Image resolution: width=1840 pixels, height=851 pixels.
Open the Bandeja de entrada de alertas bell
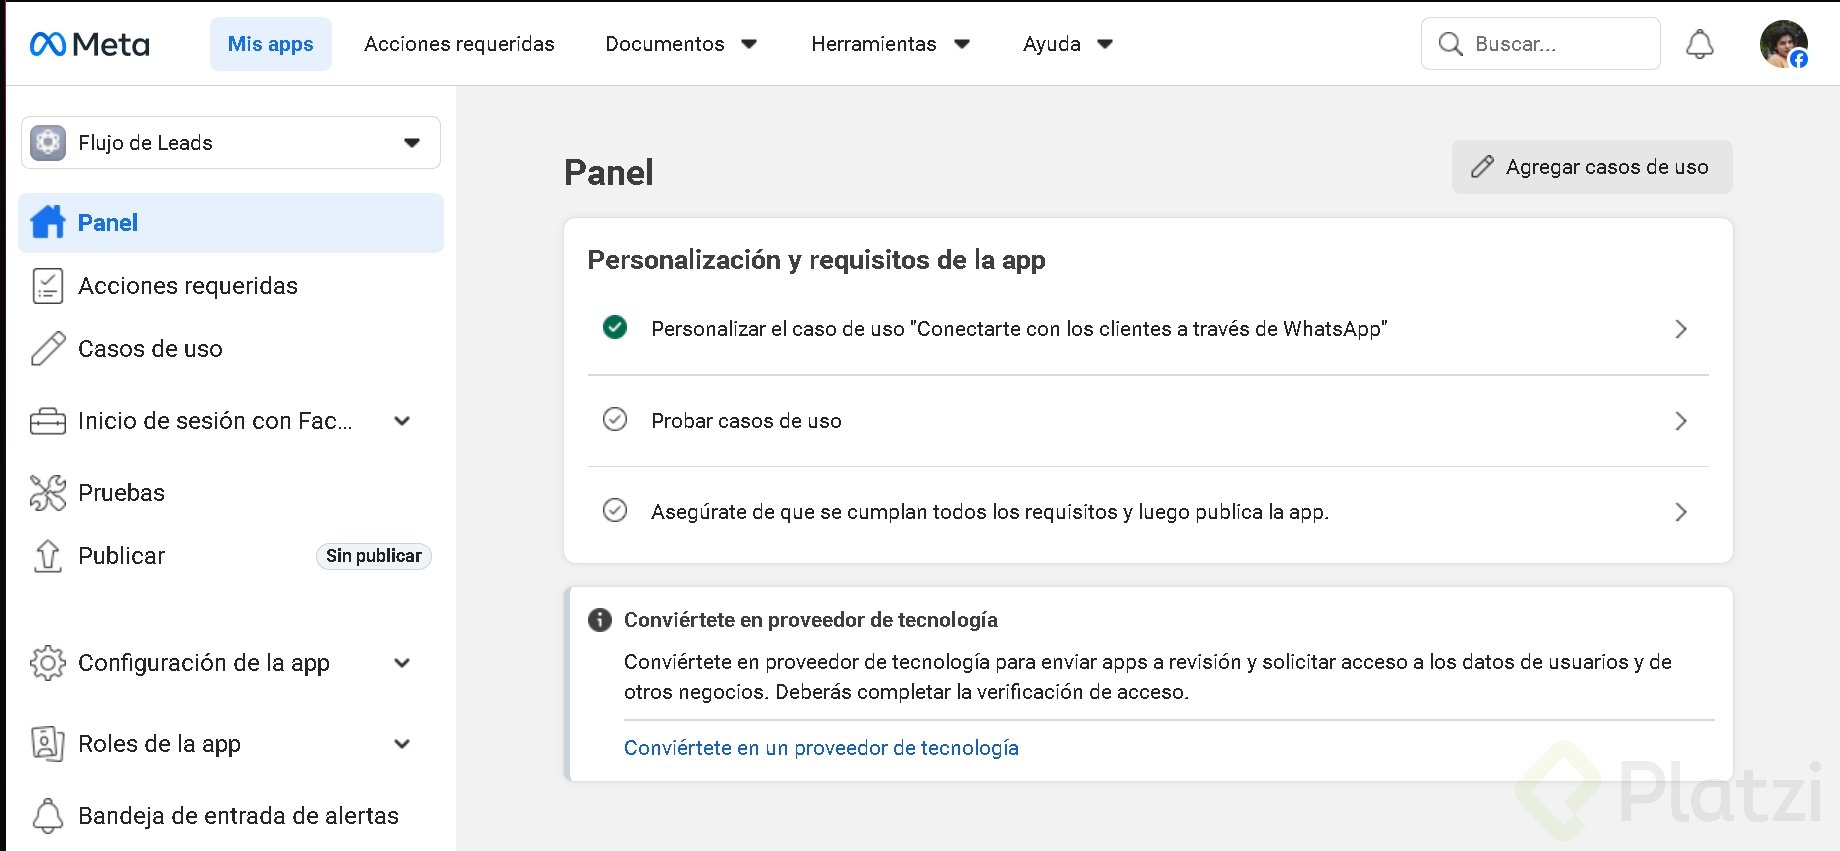pos(48,816)
